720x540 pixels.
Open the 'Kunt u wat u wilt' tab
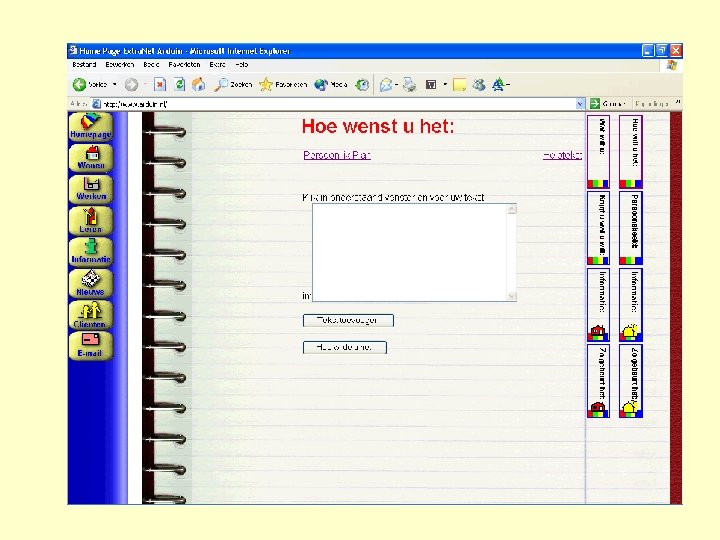pyautogui.click(x=598, y=228)
